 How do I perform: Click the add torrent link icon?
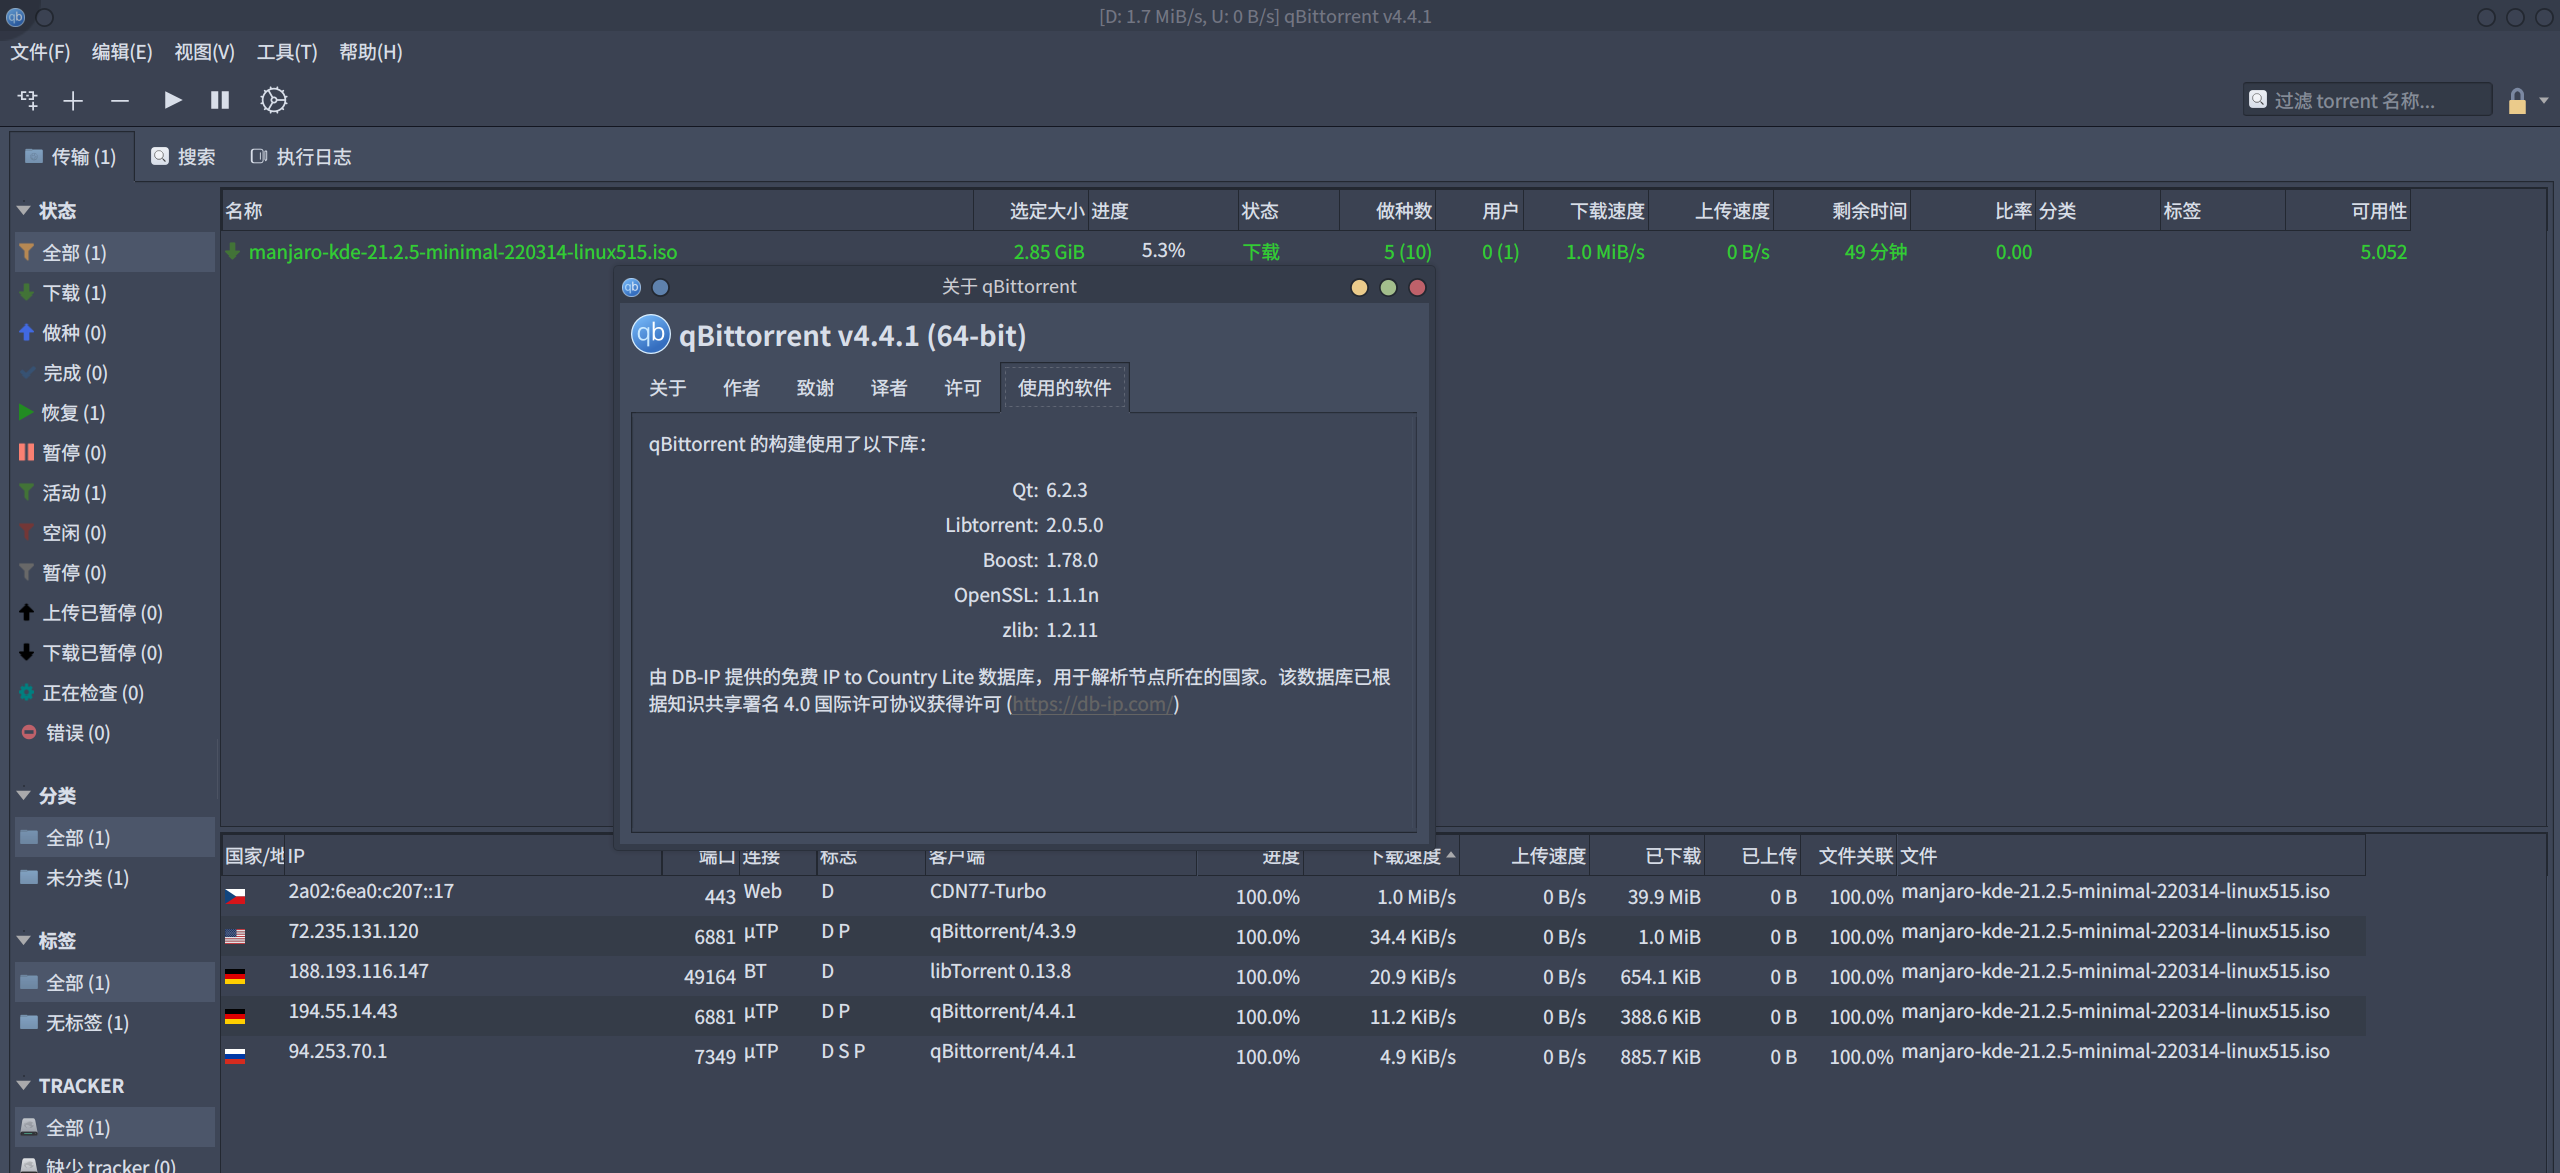click(x=28, y=100)
